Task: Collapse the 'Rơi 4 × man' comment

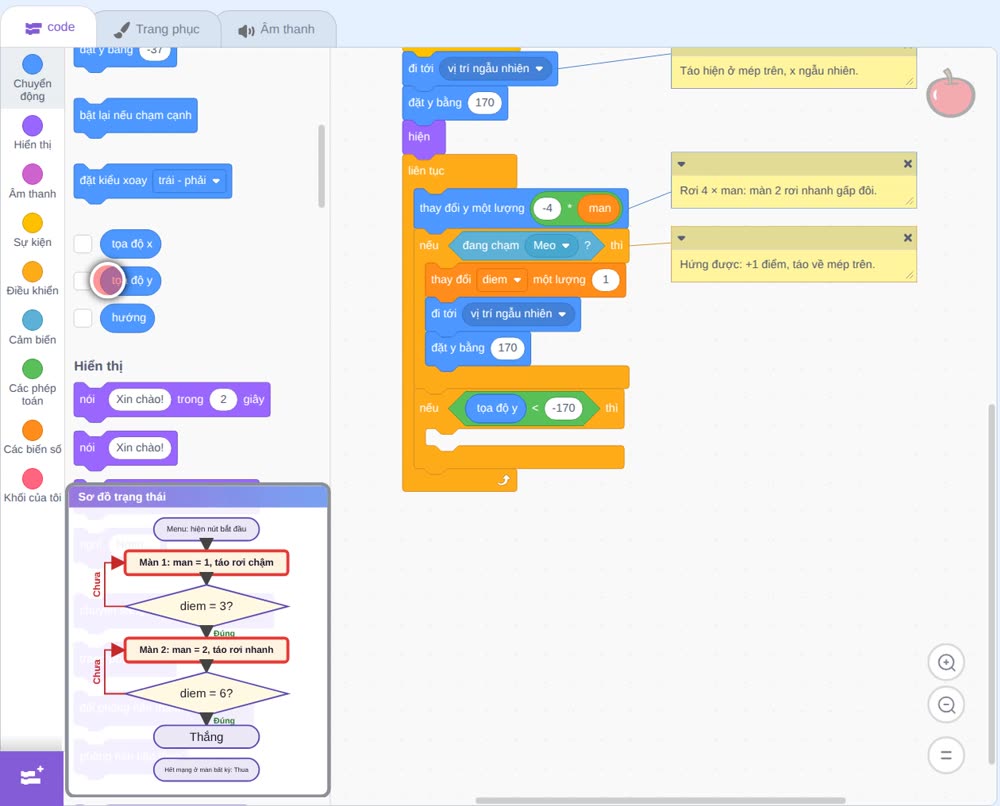Action: 681,164
